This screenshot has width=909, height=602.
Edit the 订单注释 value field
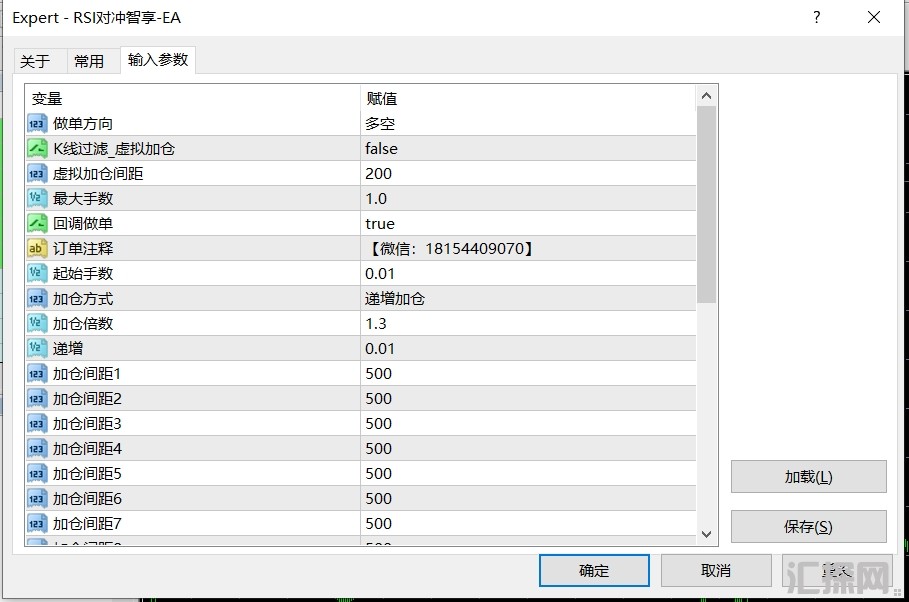527,249
